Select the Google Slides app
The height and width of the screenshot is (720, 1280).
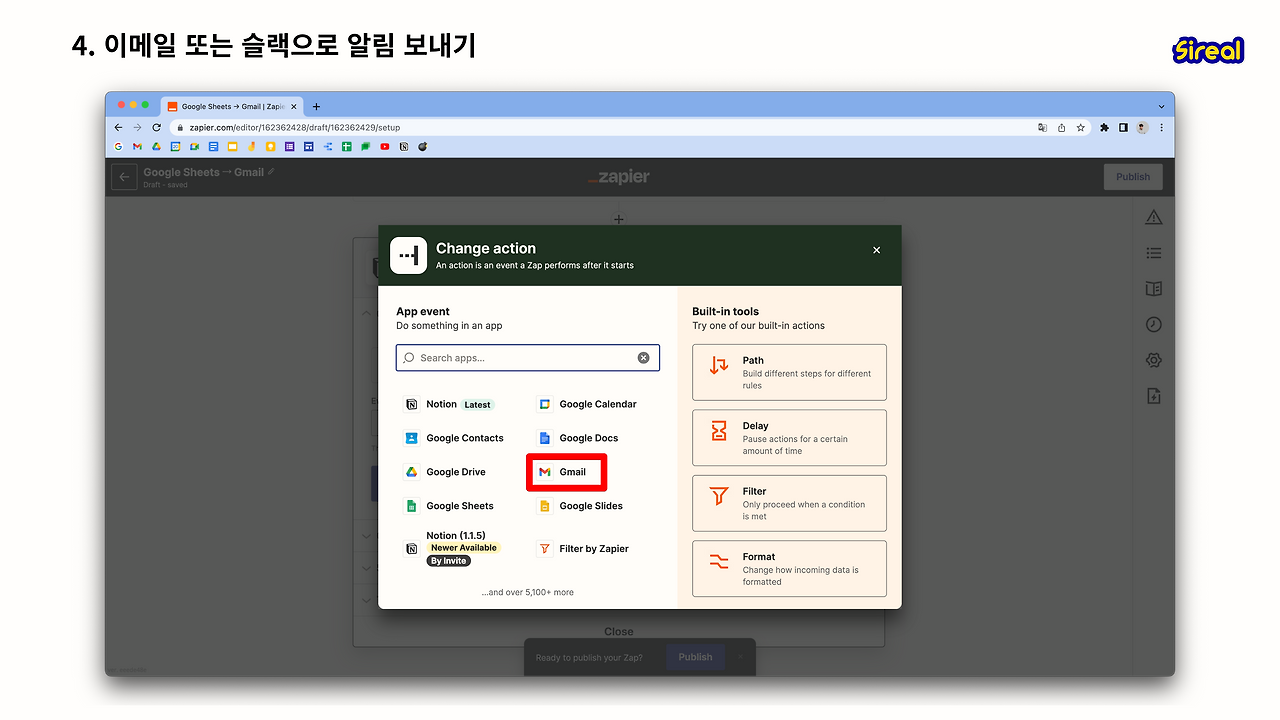(580, 506)
